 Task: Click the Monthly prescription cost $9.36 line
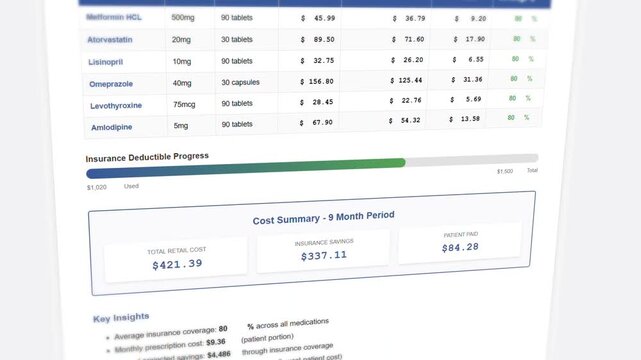coord(204,343)
